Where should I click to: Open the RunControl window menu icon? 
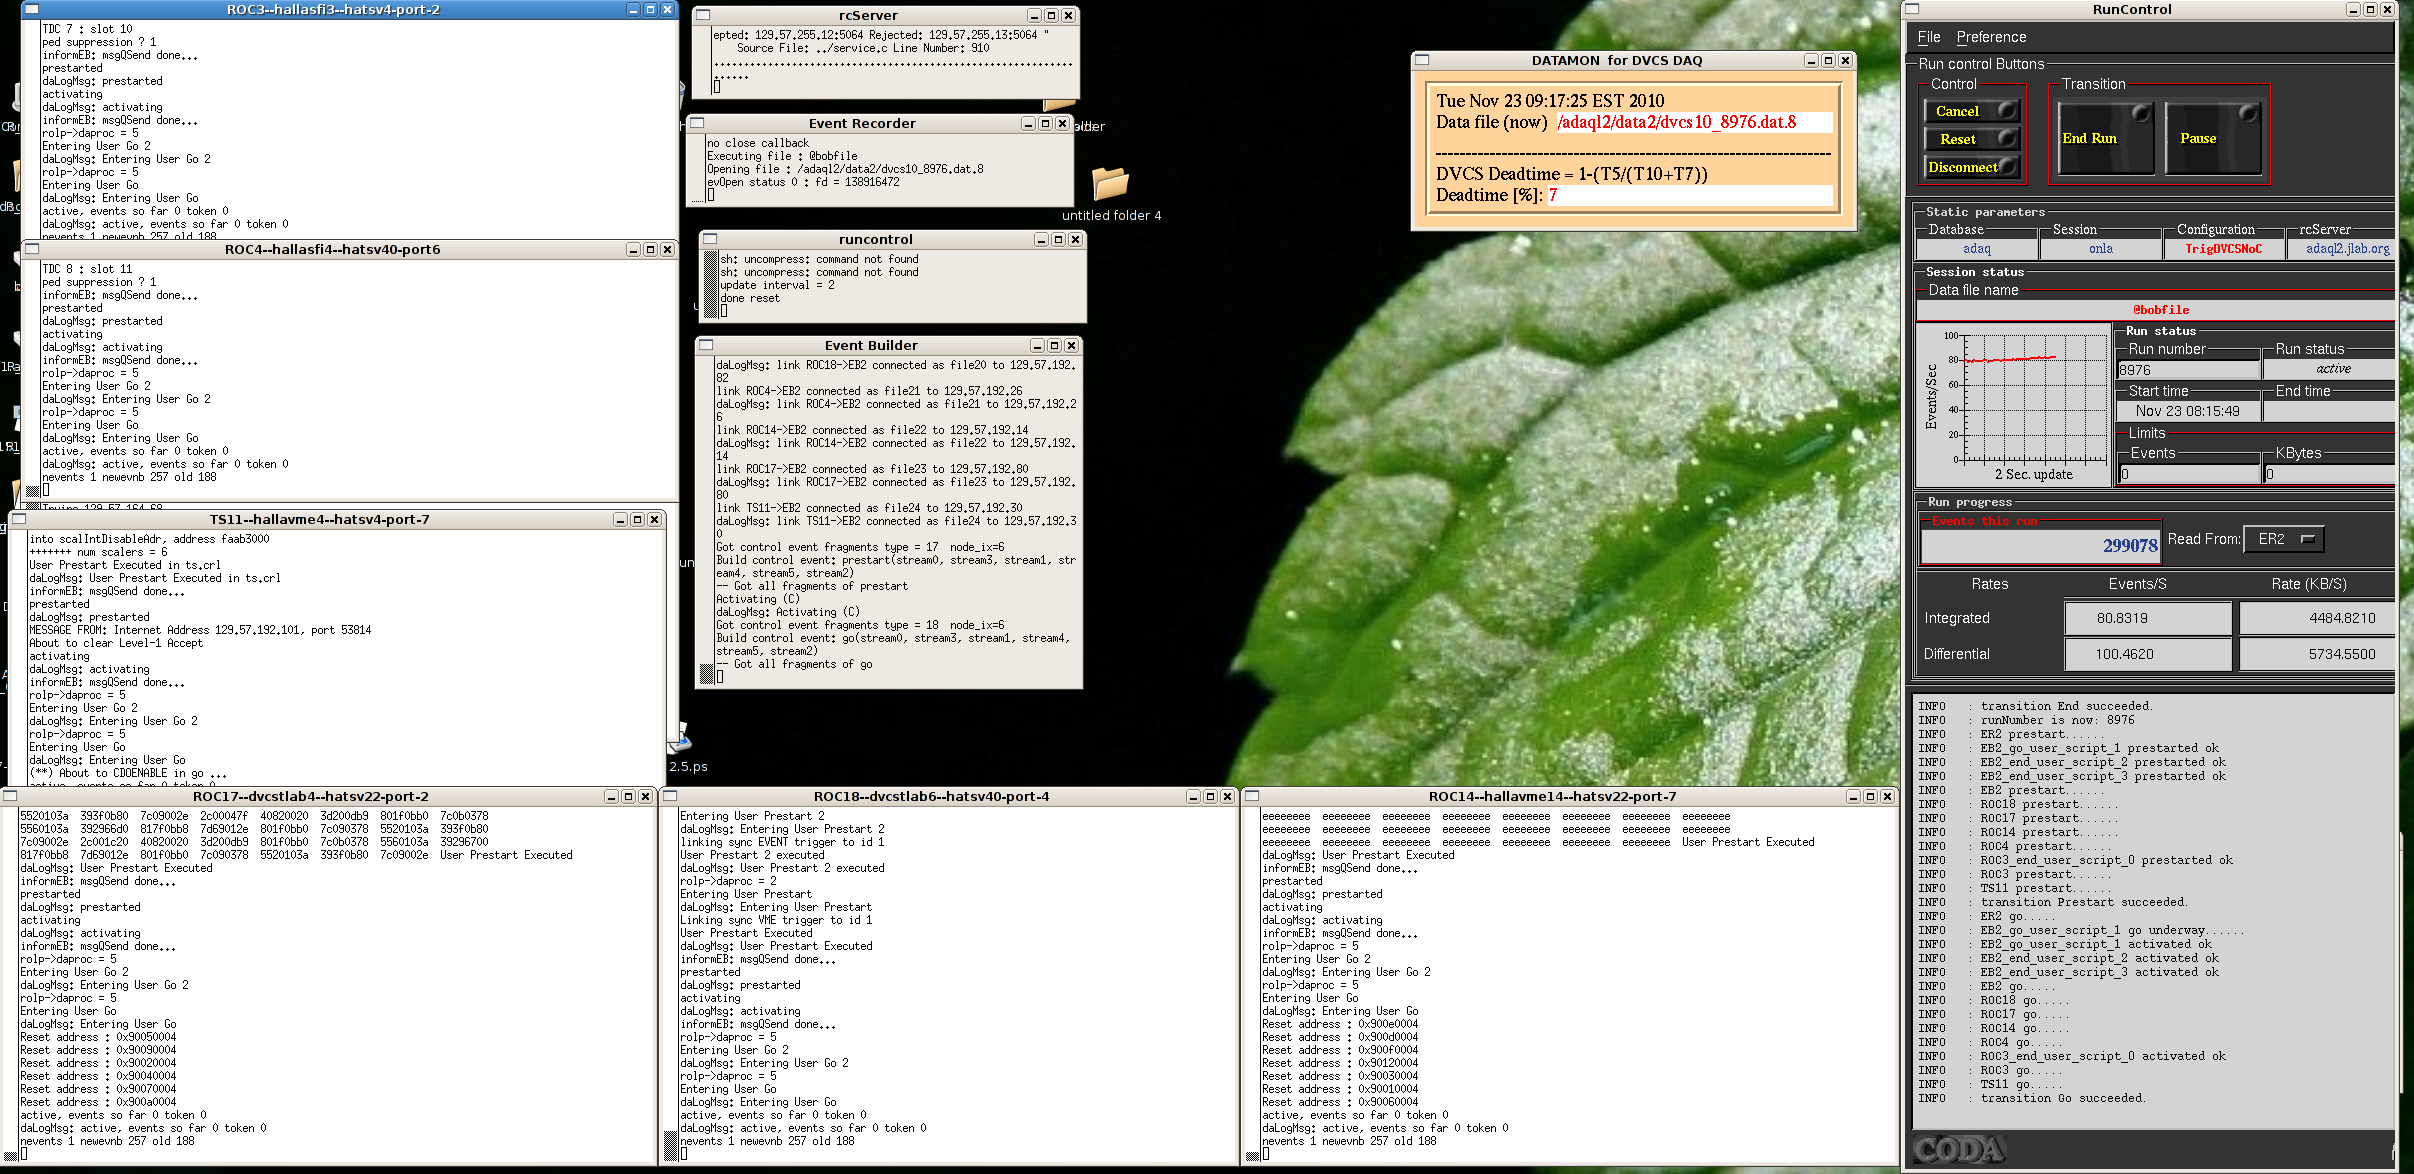1912,9
